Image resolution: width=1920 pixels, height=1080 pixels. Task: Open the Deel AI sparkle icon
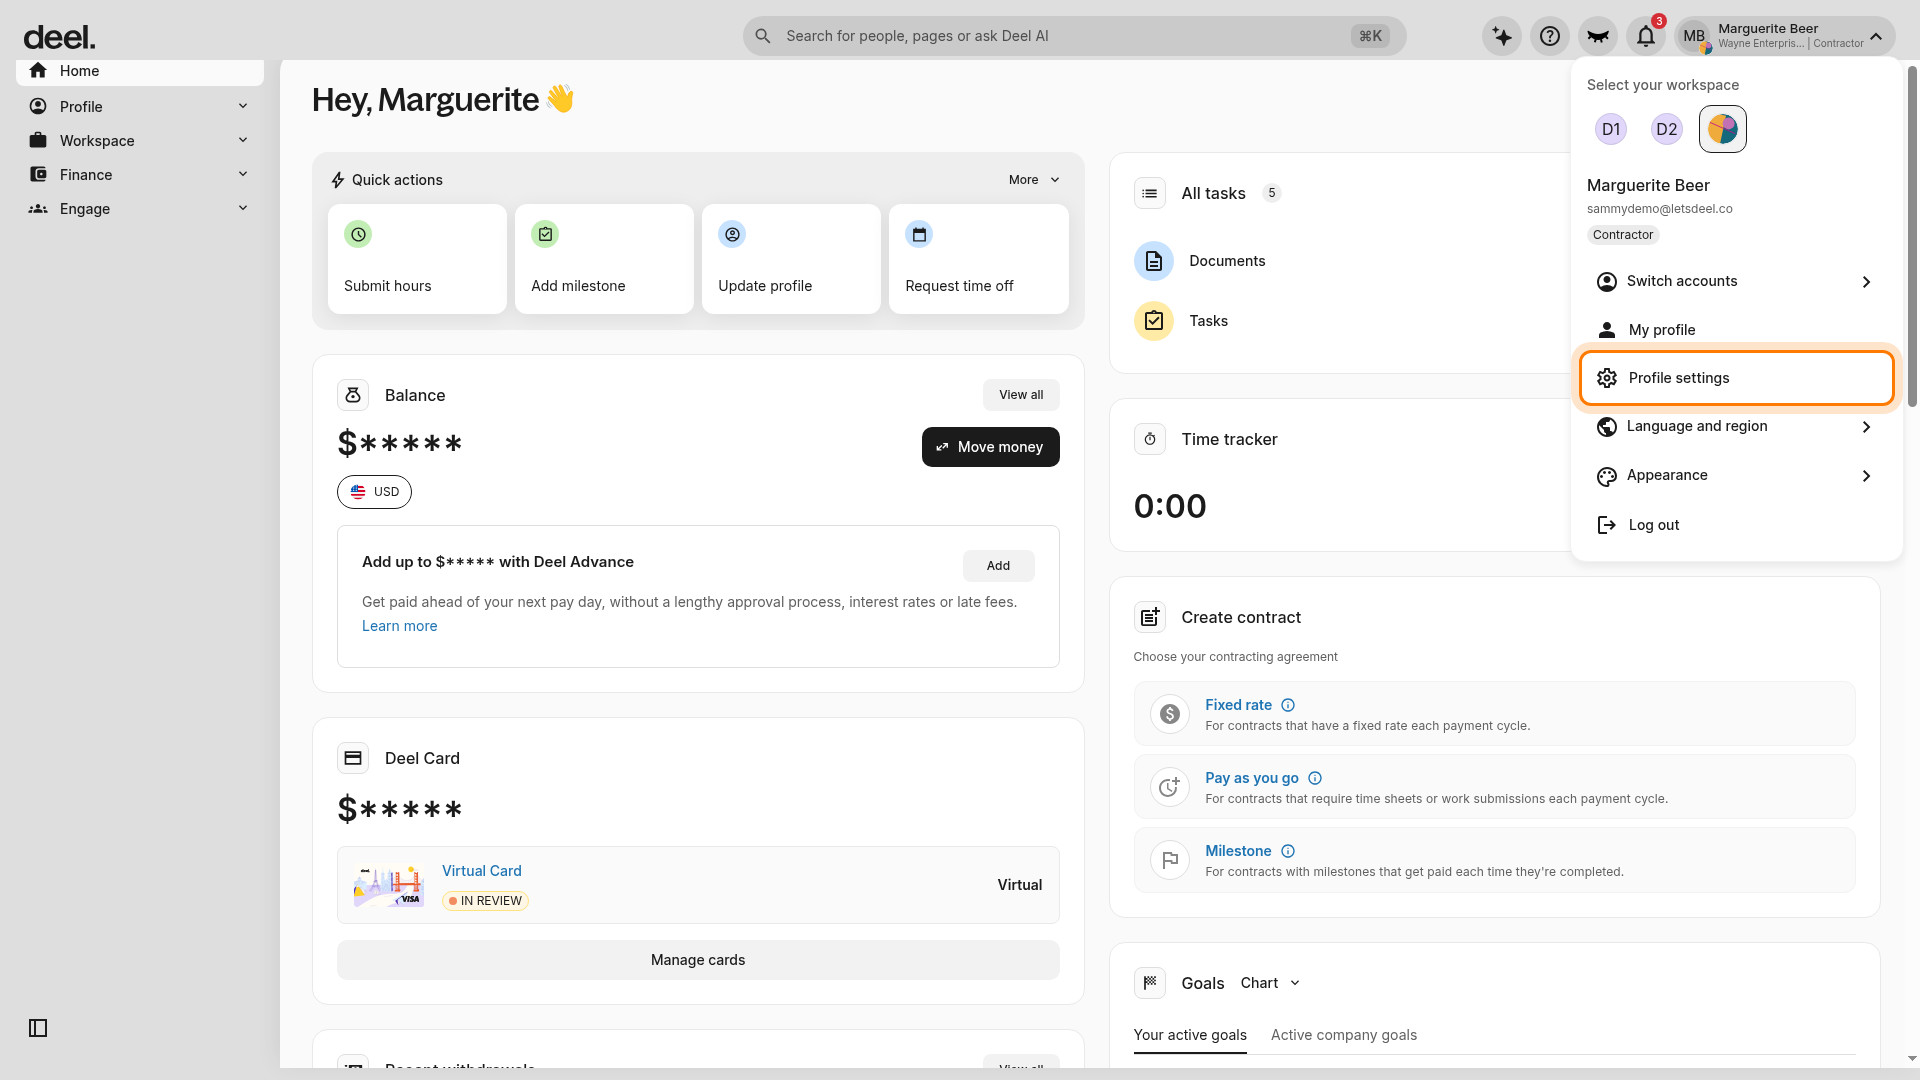click(1502, 36)
